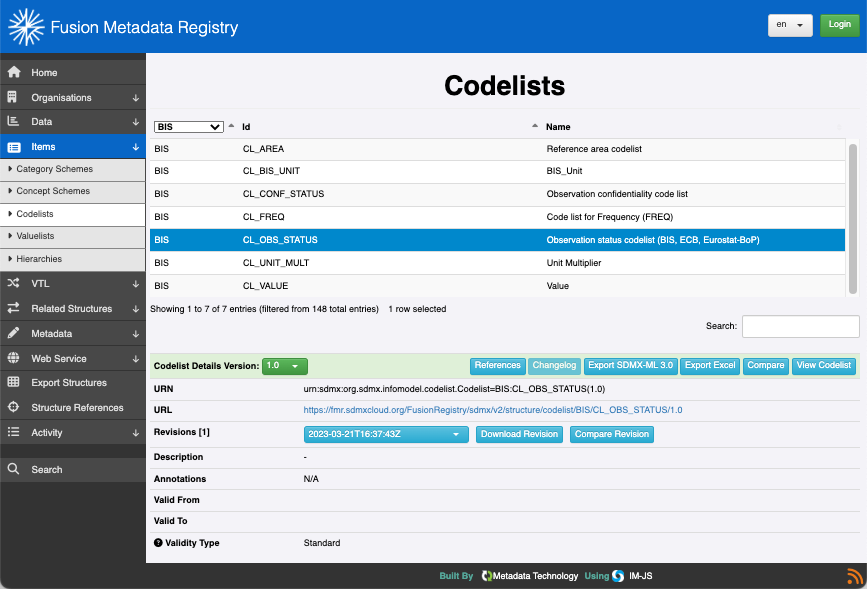Select the CL_CONF_STATUS row
Viewport: 867px width, 589px height.
click(x=497, y=194)
